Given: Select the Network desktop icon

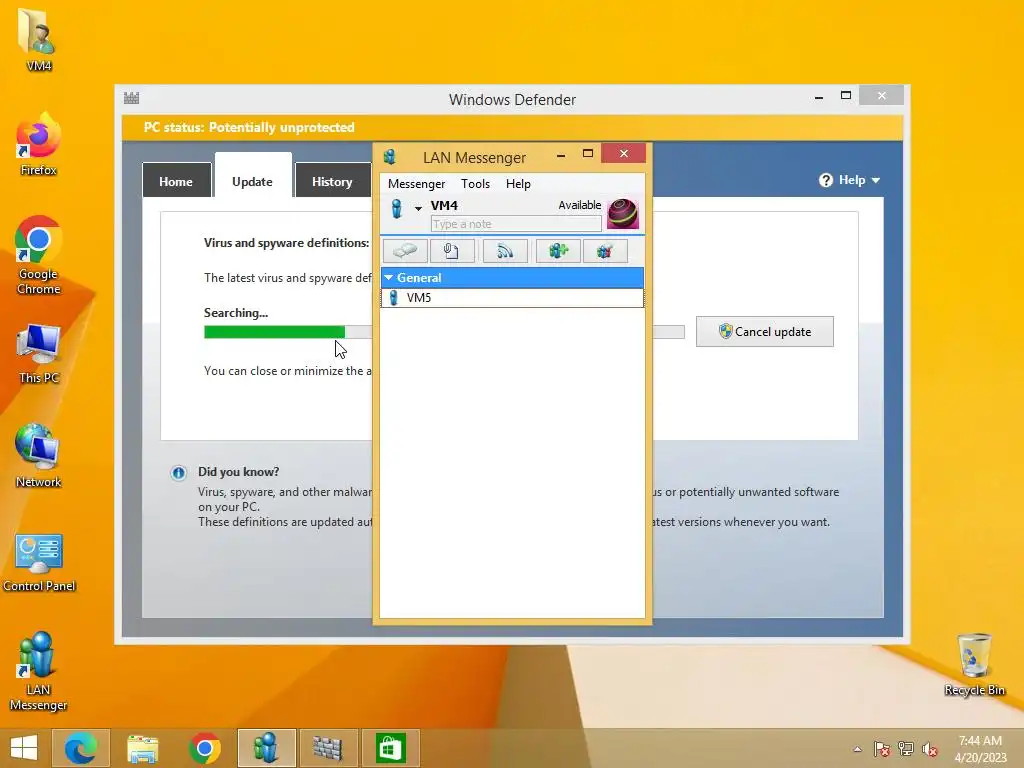Looking at the screenshot, I should pos(38,456).
